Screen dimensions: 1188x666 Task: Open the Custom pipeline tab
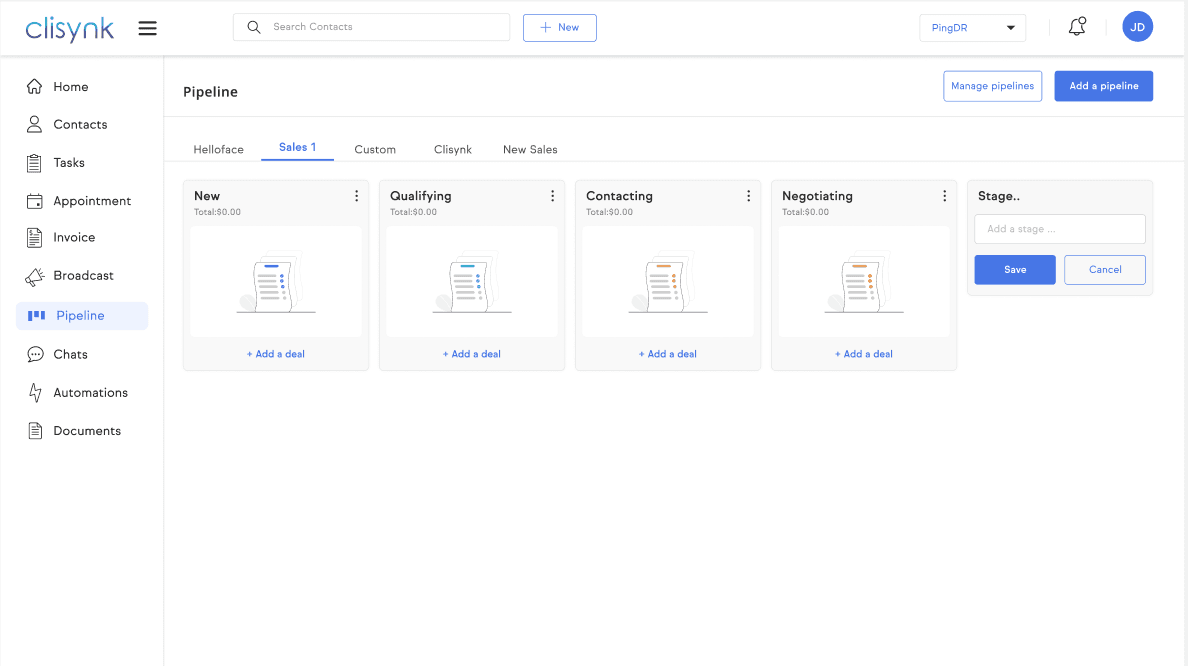(x=375, y=149)
